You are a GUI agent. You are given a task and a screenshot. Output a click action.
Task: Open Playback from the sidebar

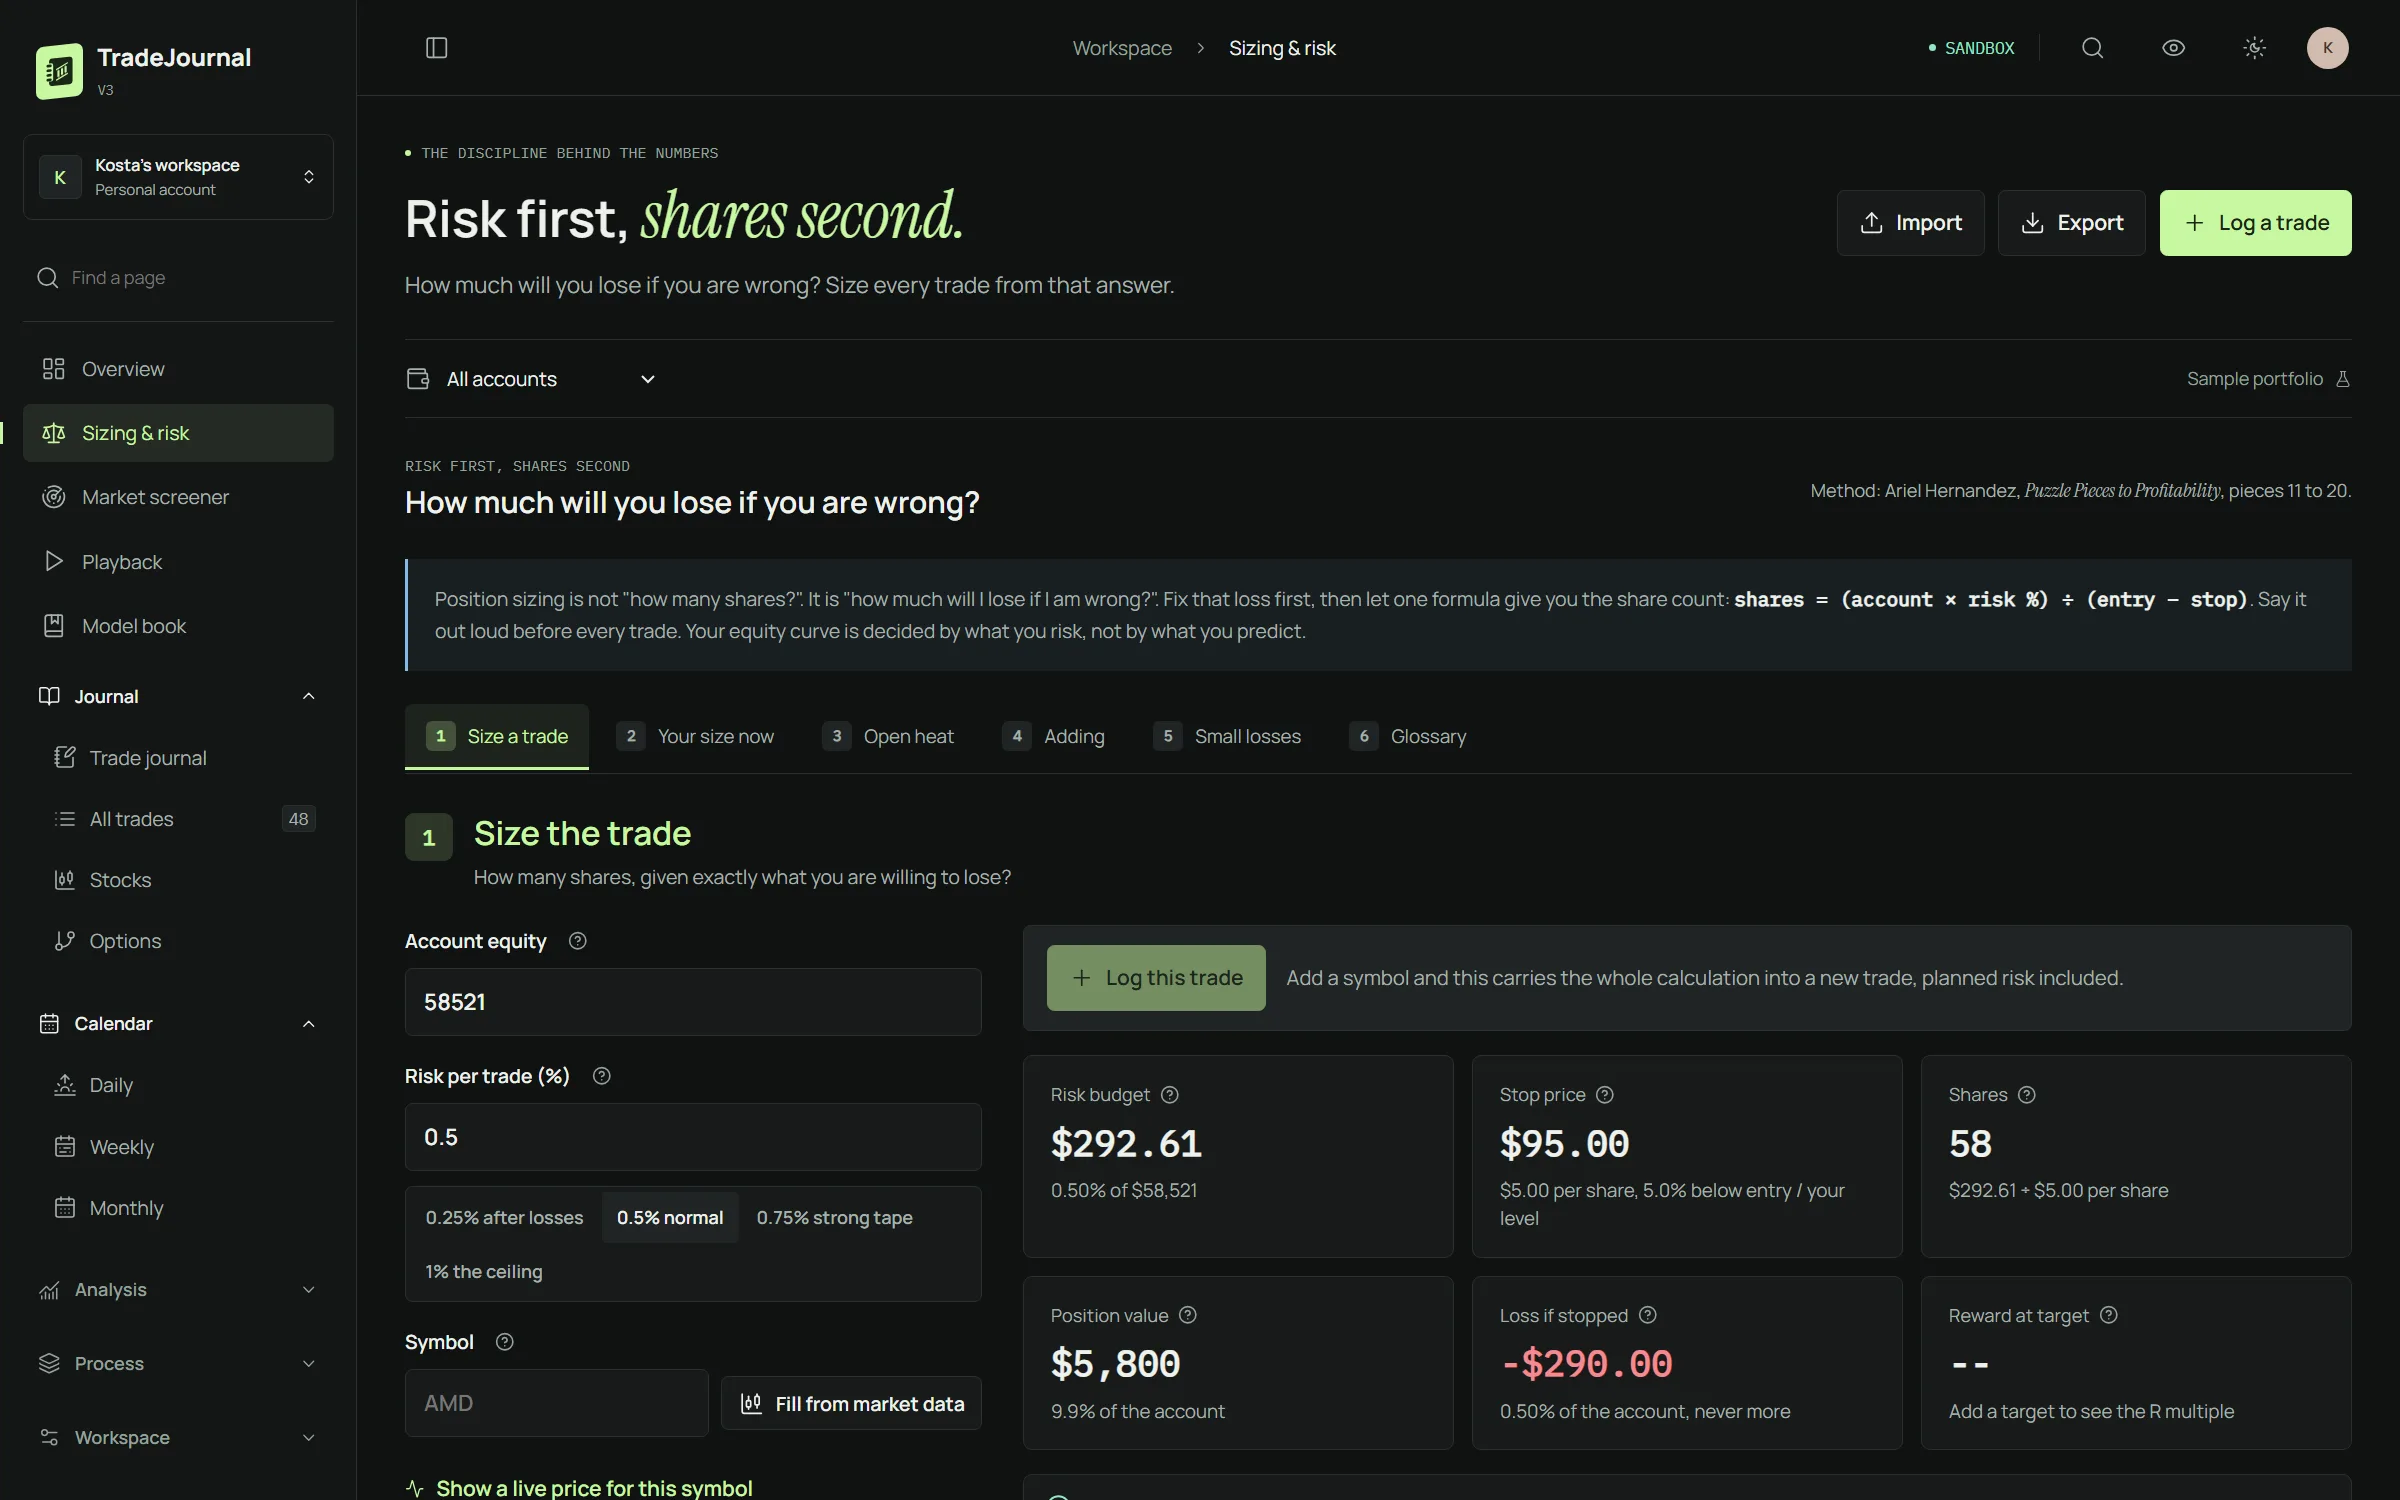tap(178, 562)
